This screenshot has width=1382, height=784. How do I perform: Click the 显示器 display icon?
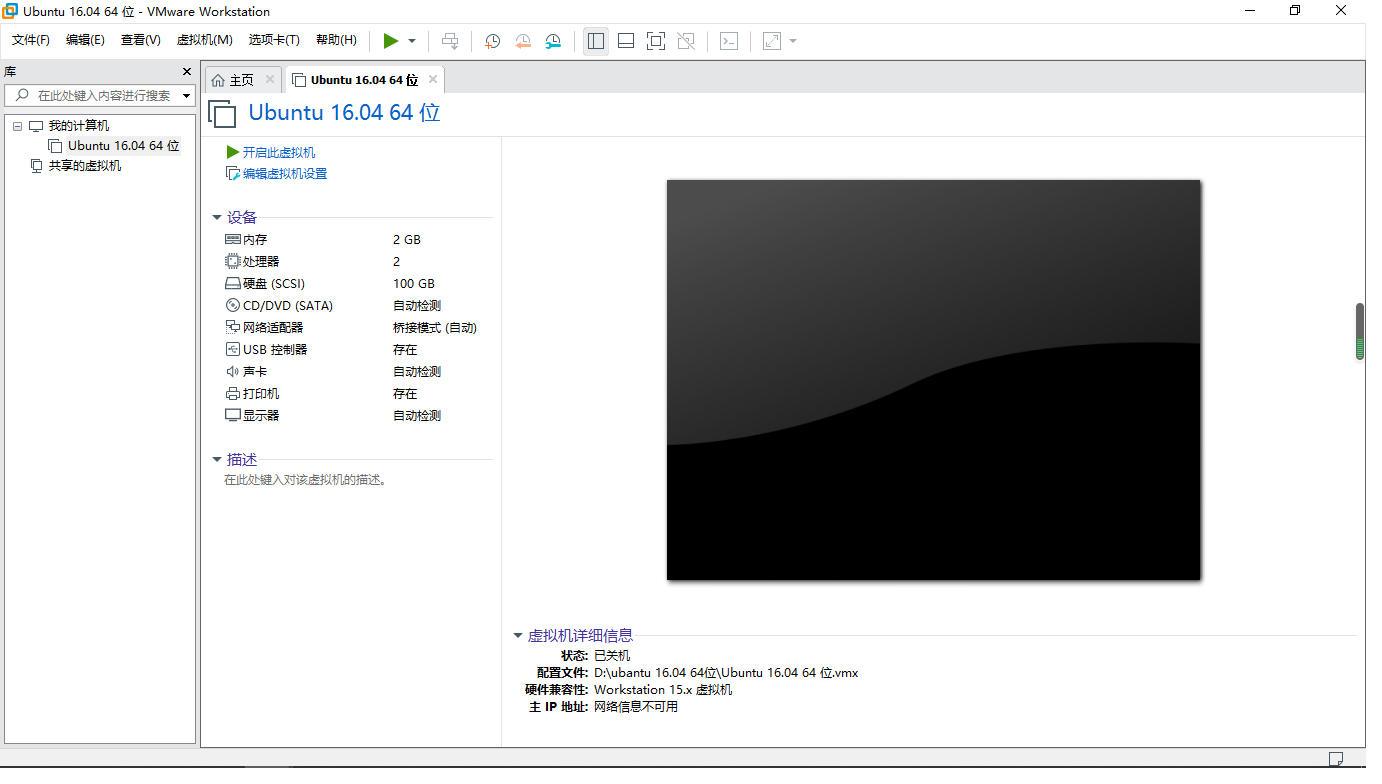[233, 416]
